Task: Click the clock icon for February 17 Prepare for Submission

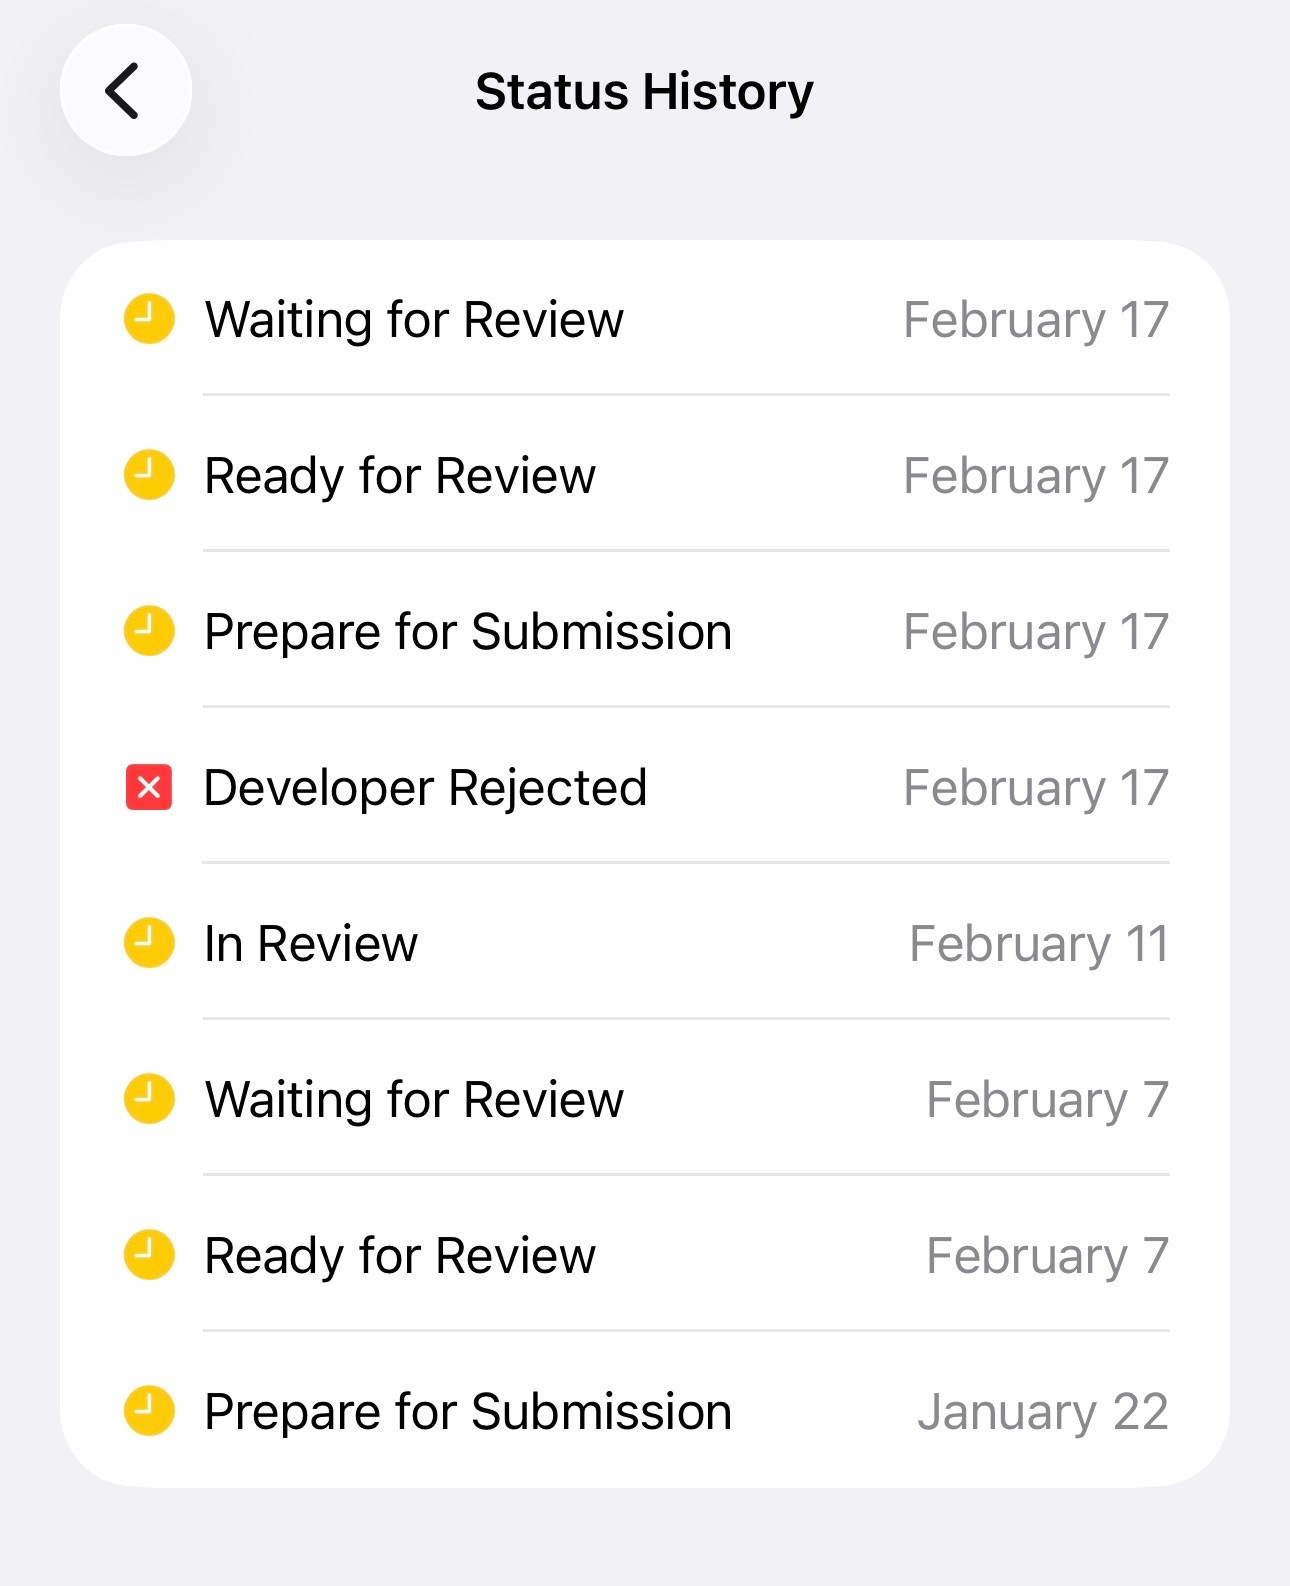Action: (x=149, y=631)
